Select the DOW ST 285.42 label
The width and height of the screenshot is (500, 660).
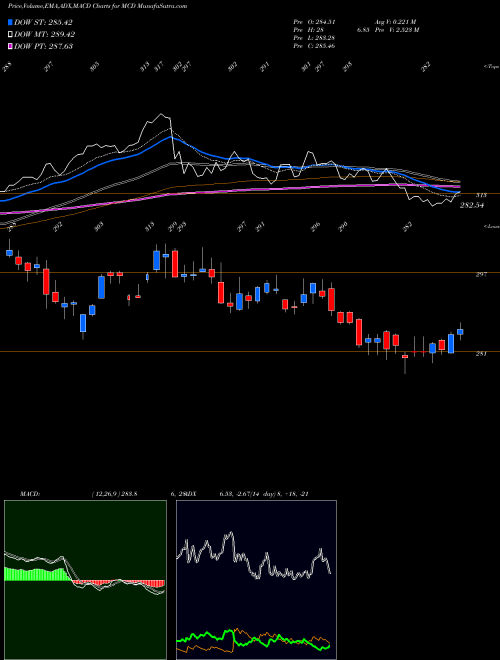pos(43,22)
